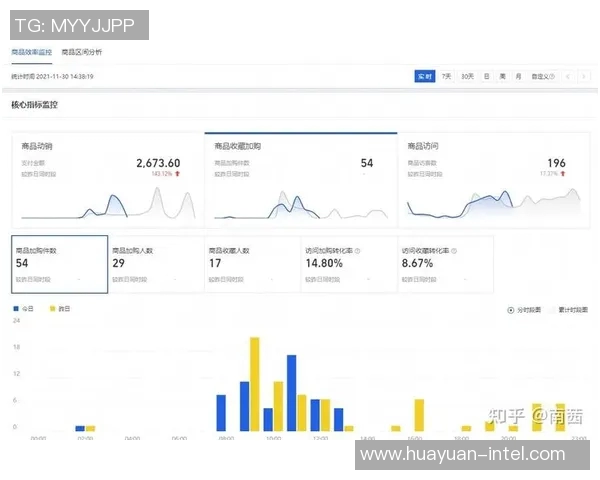
Task: Choose the 30天 time range
Action: coord(467,76)
